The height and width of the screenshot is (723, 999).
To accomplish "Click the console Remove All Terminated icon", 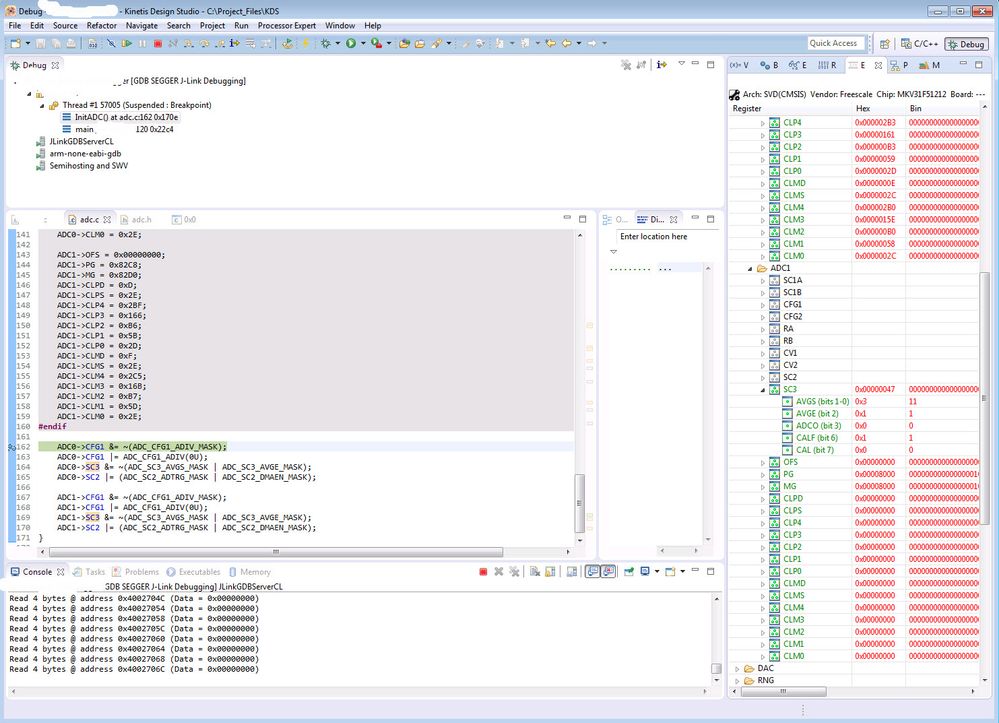I will [x=514, y=572].
